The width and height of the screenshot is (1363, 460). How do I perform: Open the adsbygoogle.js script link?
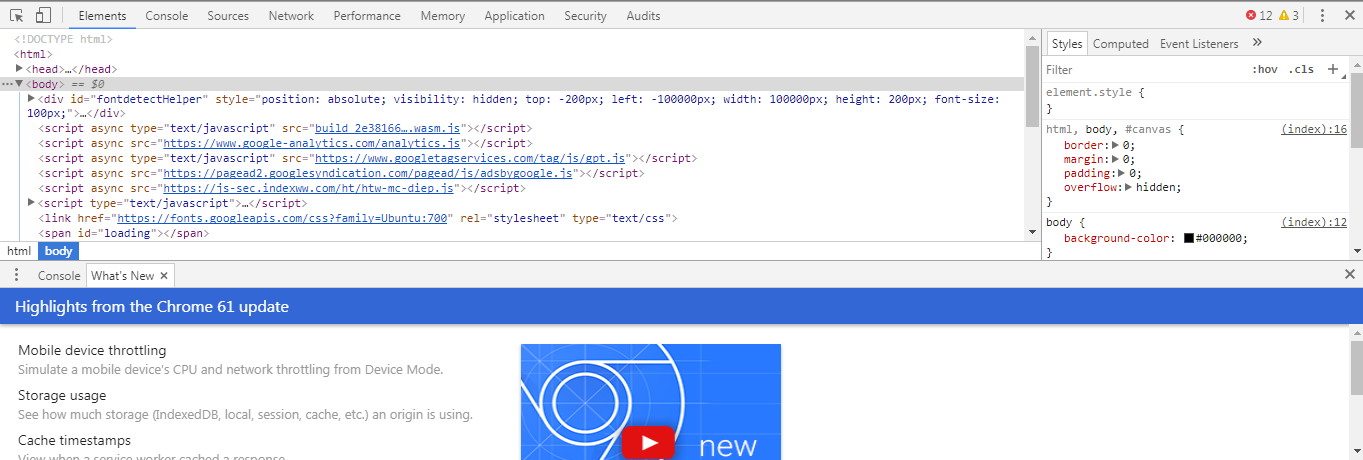coord(368,173)
